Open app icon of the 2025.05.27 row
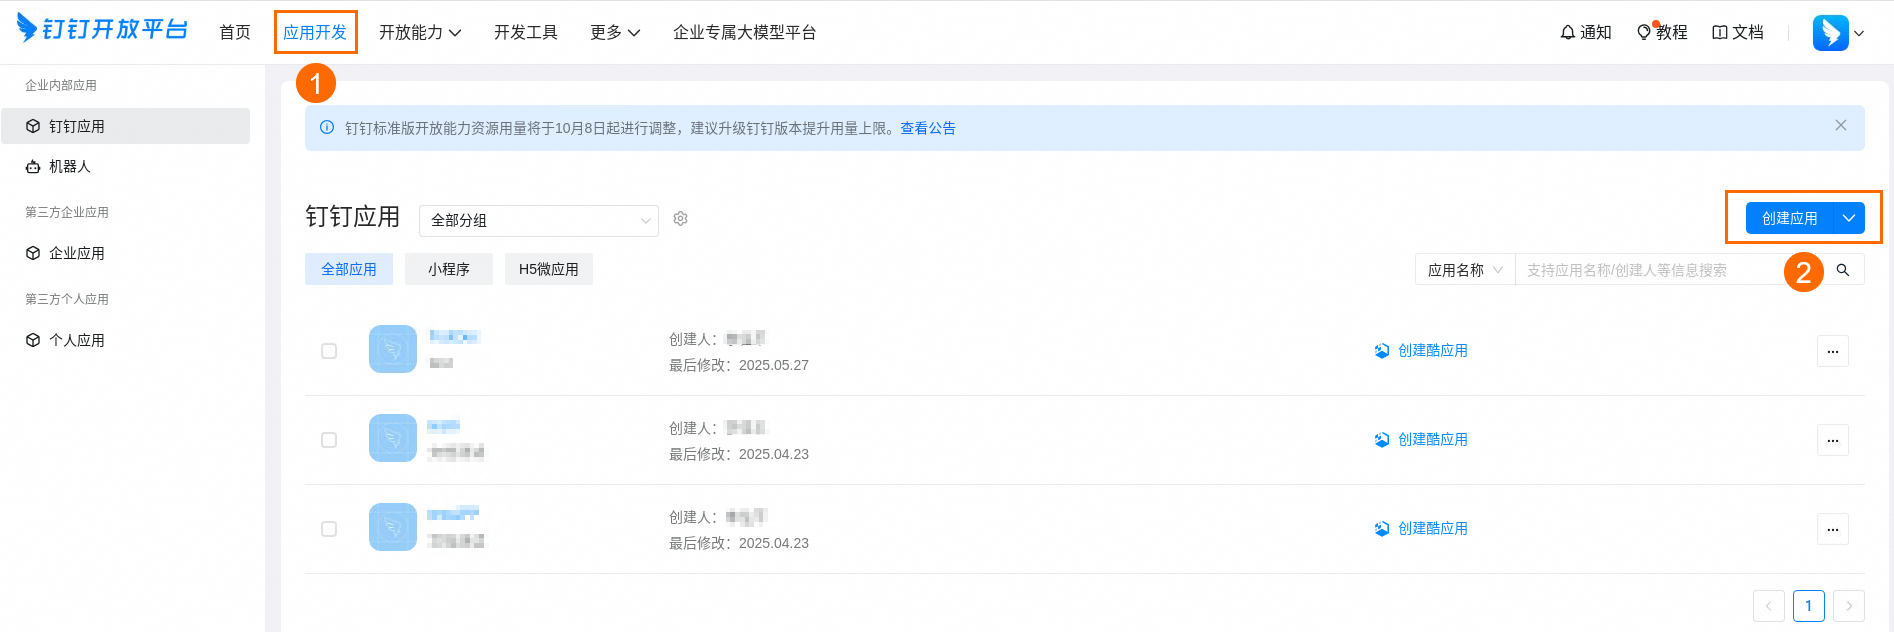1894x632 pixels. 393,349
